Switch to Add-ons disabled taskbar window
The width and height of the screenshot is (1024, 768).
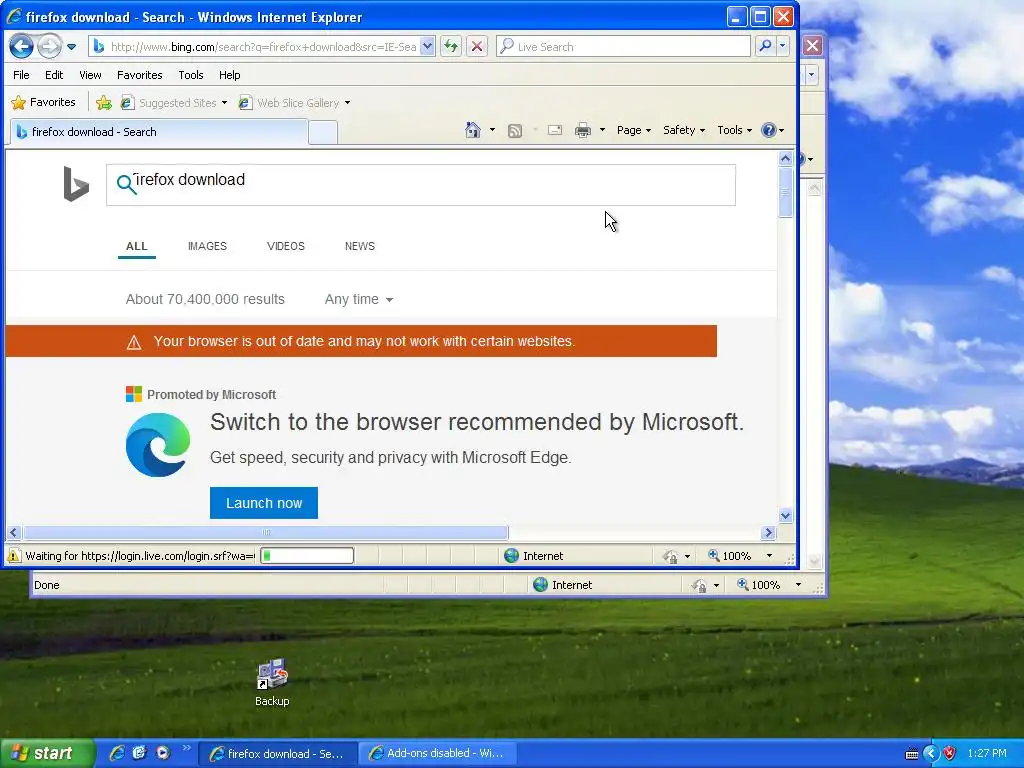pos(438,753)
